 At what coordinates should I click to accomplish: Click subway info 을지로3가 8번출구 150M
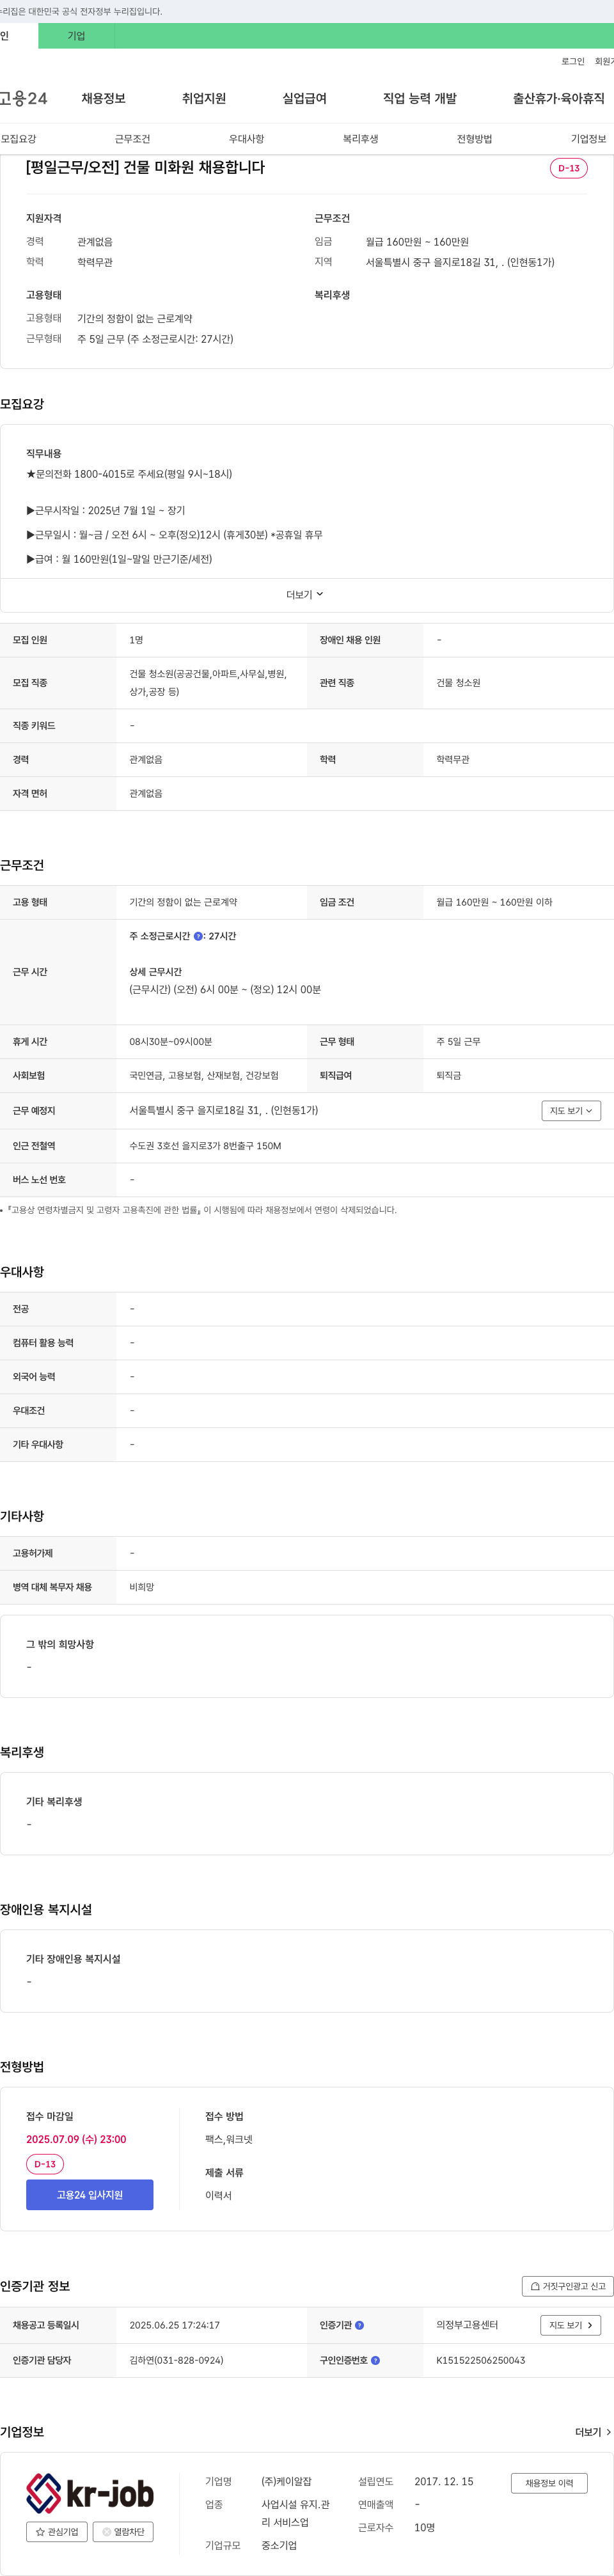pyautogui.click(x=205, y=1146)
